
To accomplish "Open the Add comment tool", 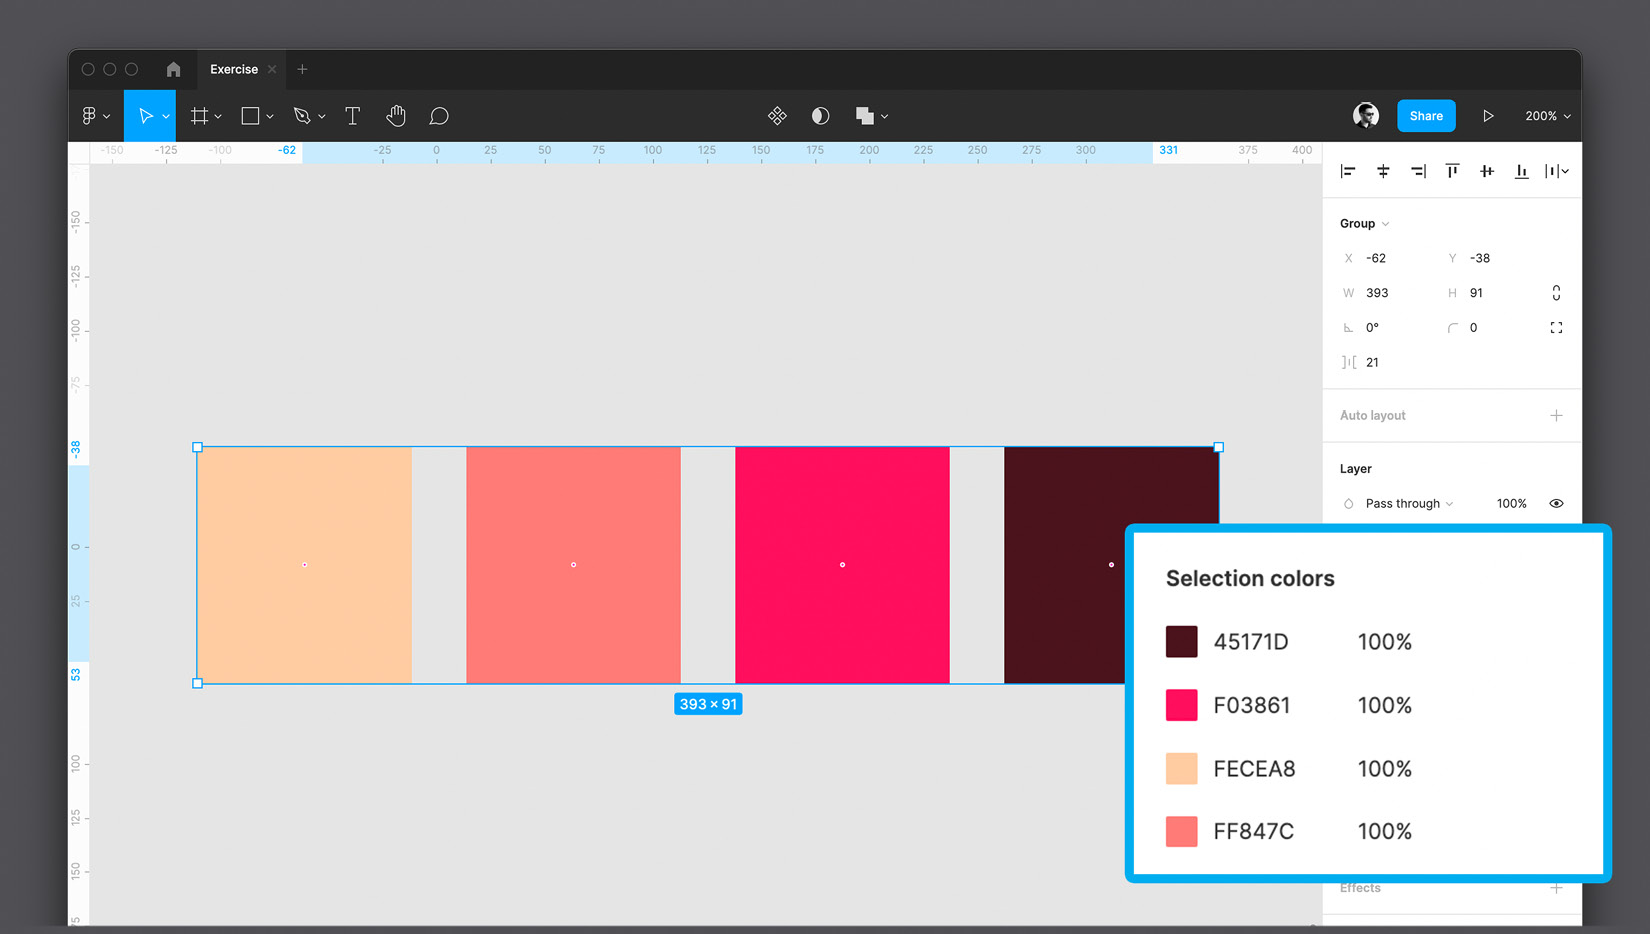I will 439,115.
